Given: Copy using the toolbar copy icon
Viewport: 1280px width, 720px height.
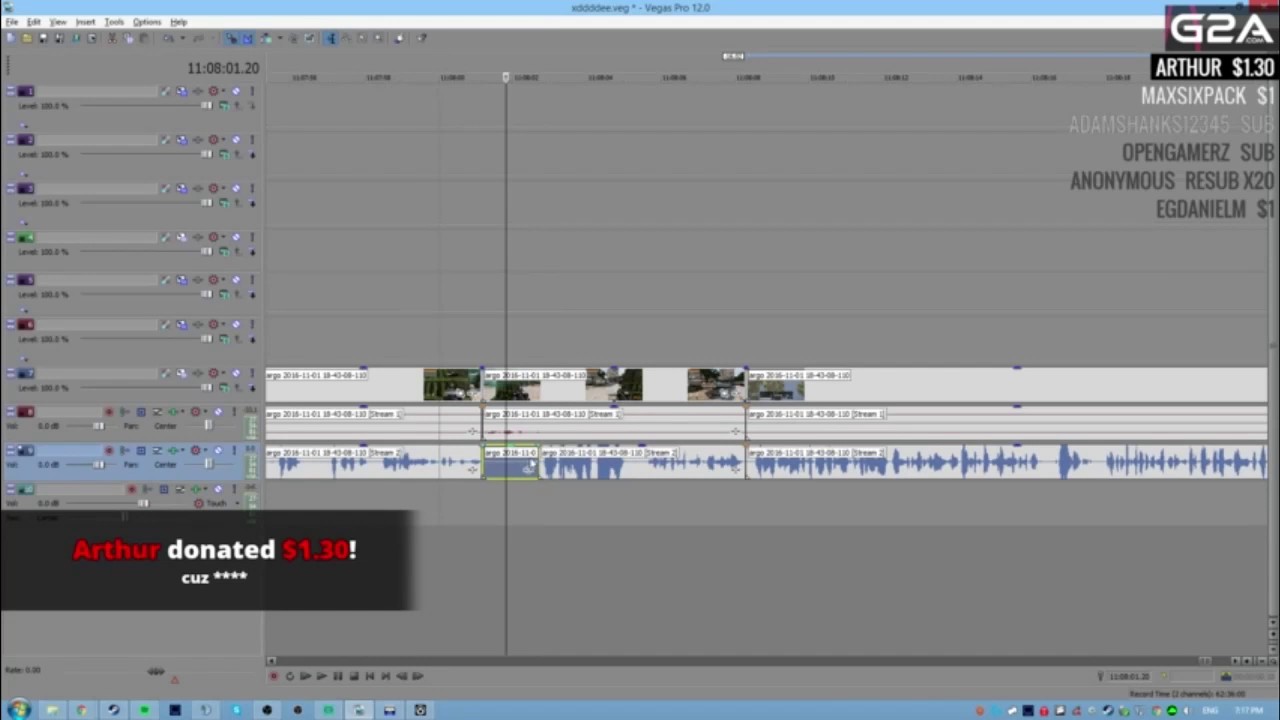Looking at the screenshot, I should tap(129, 38).
